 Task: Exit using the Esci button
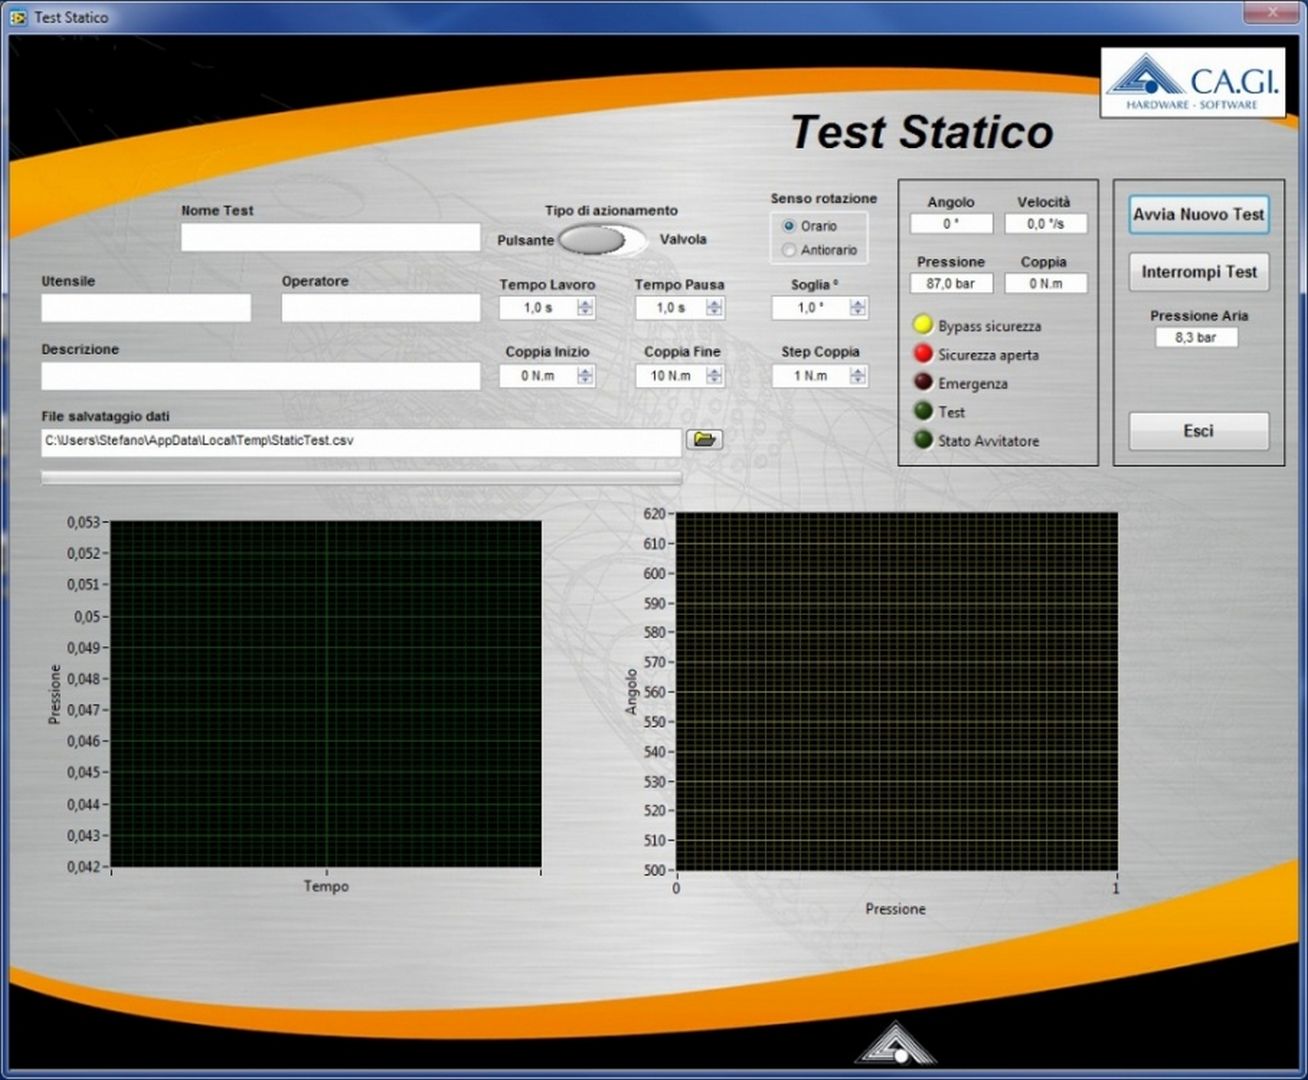(1199, 431)
